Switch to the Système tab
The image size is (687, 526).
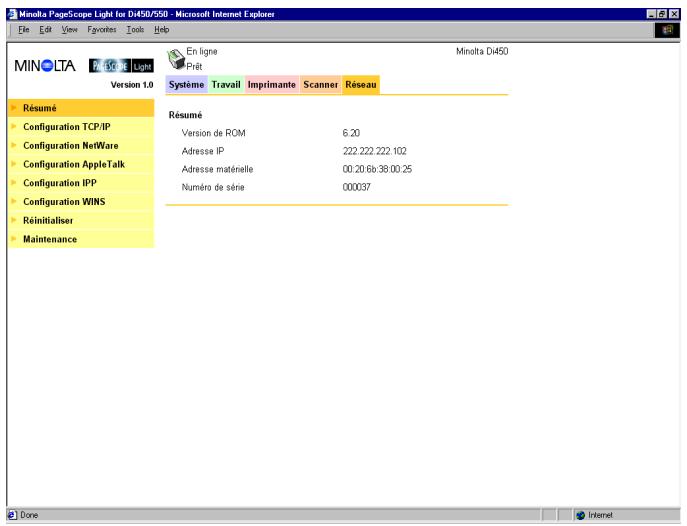tap(187, 85)
